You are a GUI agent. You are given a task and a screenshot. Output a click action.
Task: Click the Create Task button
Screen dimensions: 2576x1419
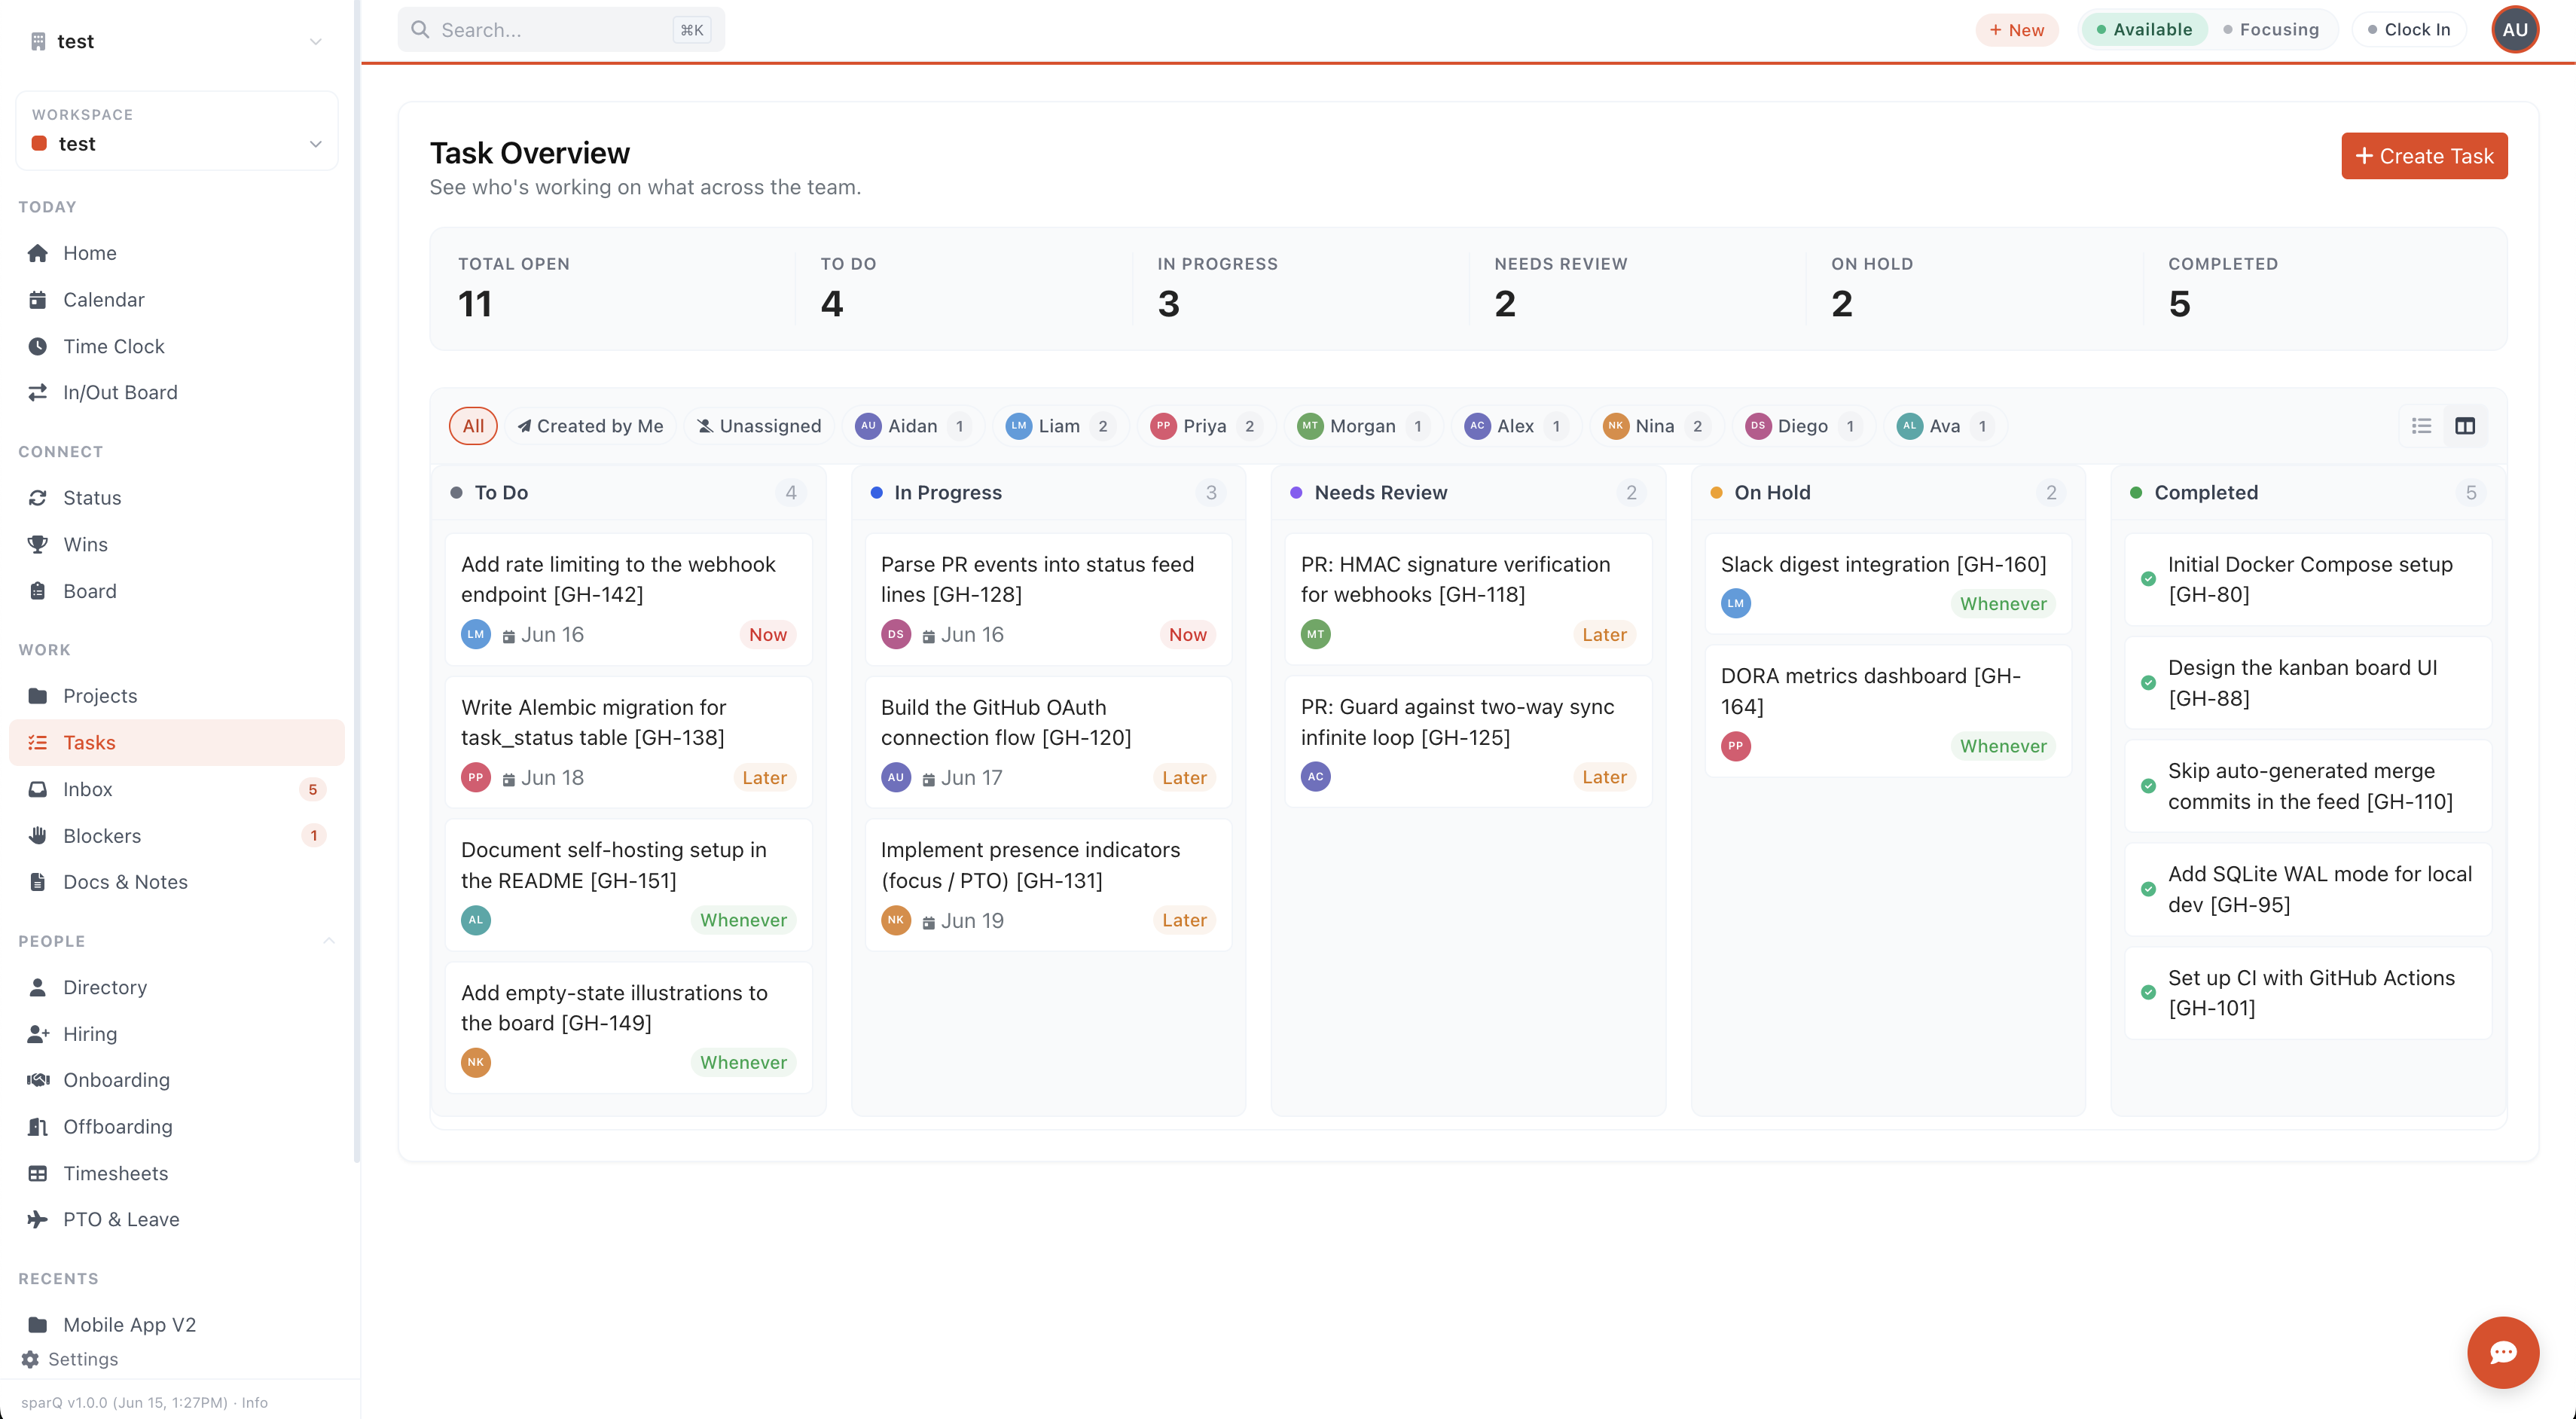pyautogui.click(x=2424, y=156)
